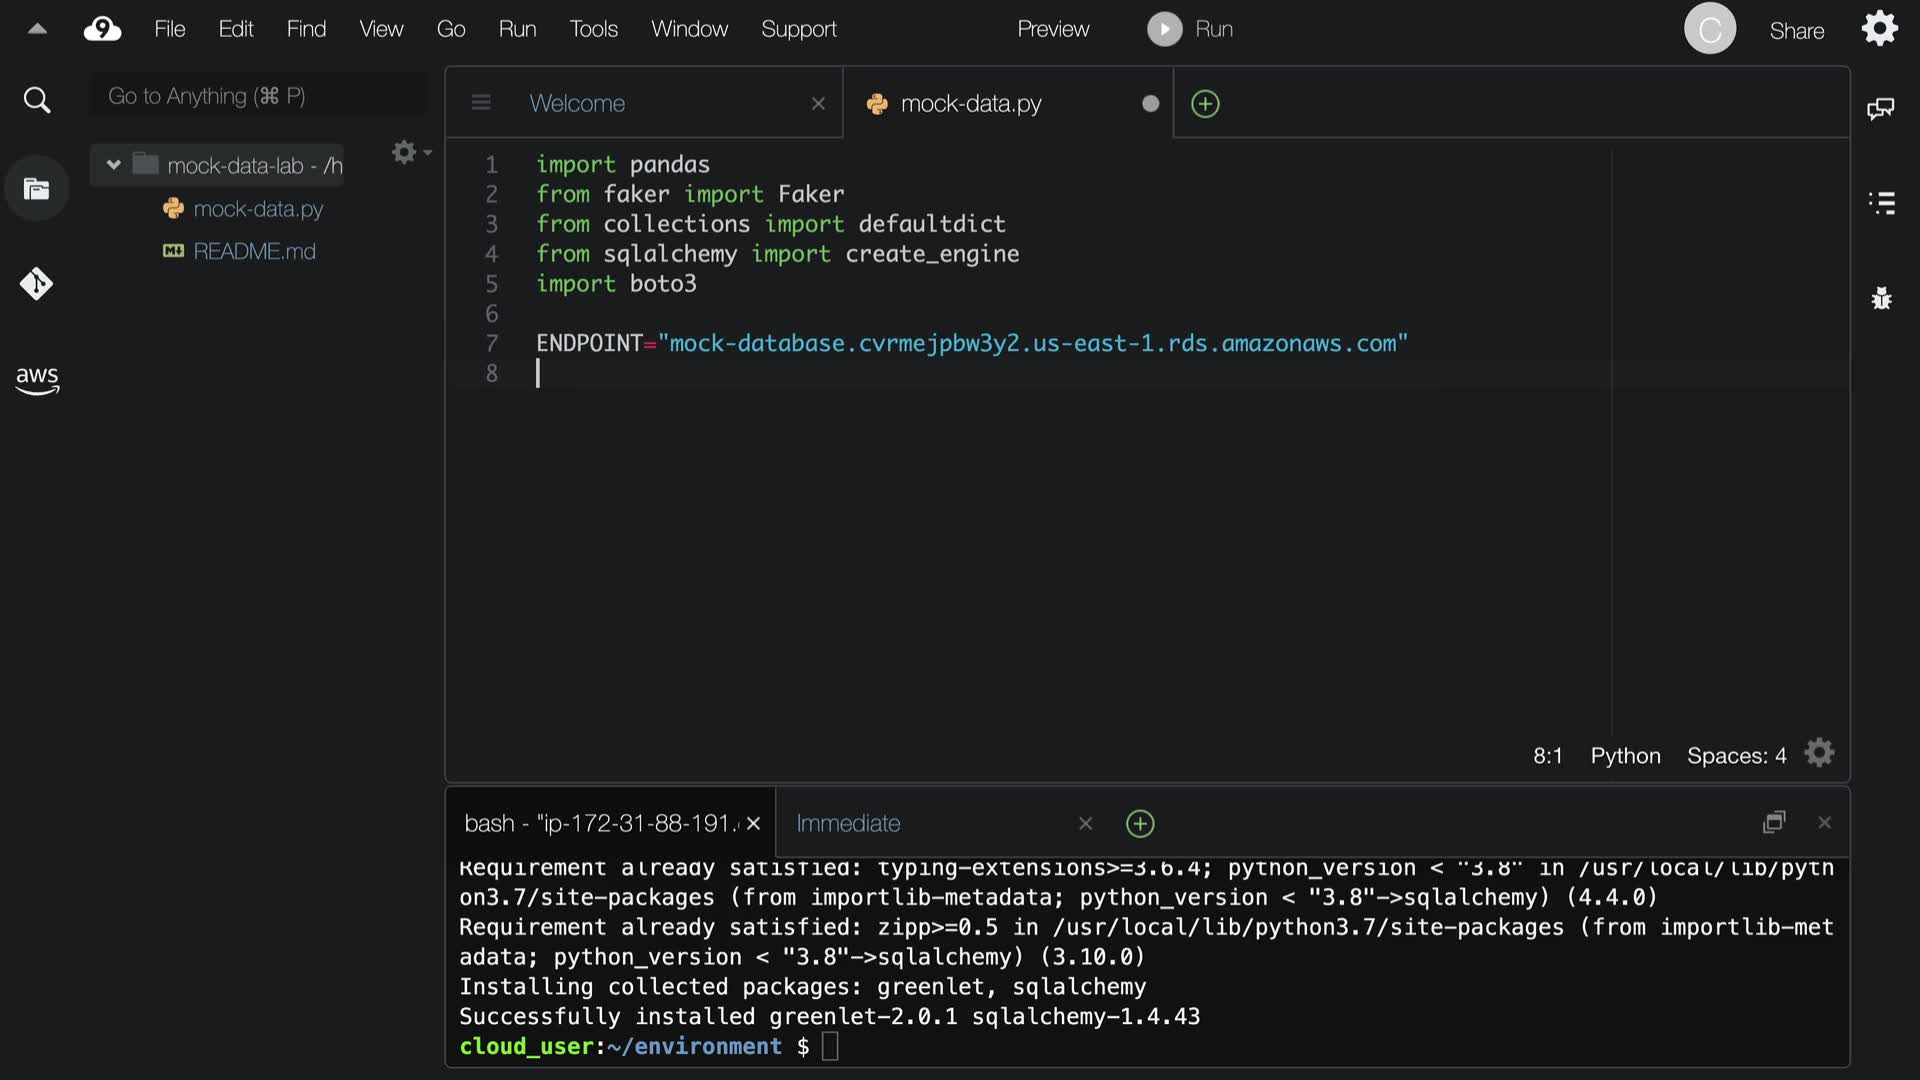Image resolution: width=1920 pixels, height=1080 pixels.
Task: Open Preferences with the top-right gear icon
Action: pyautogui.click(x=1879, y=29)
